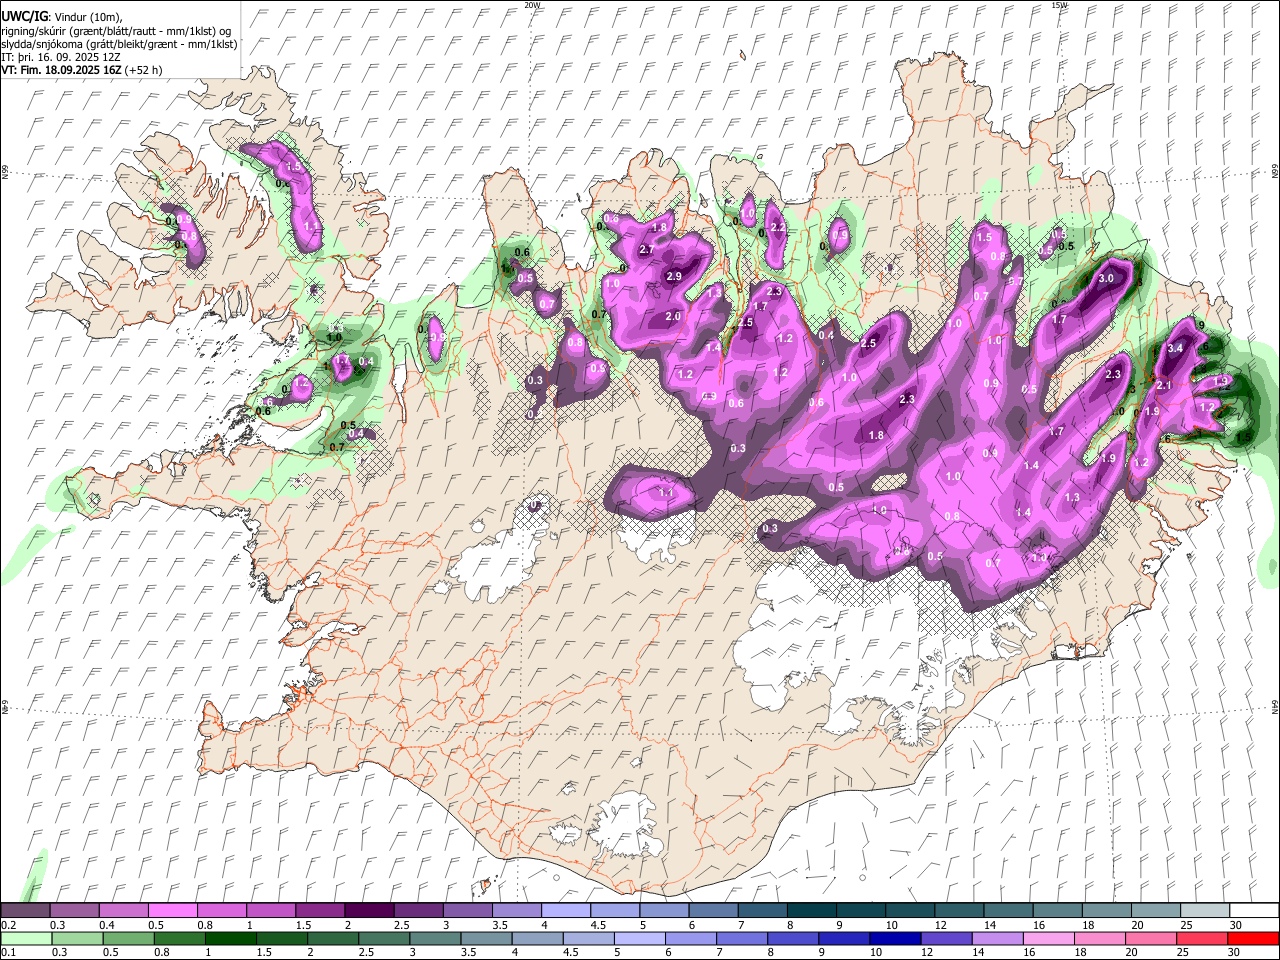Viewport: 1280px width, 960px height.
Task: Click the '12' label in the snow legend
Action: click(x=940, y=925)
